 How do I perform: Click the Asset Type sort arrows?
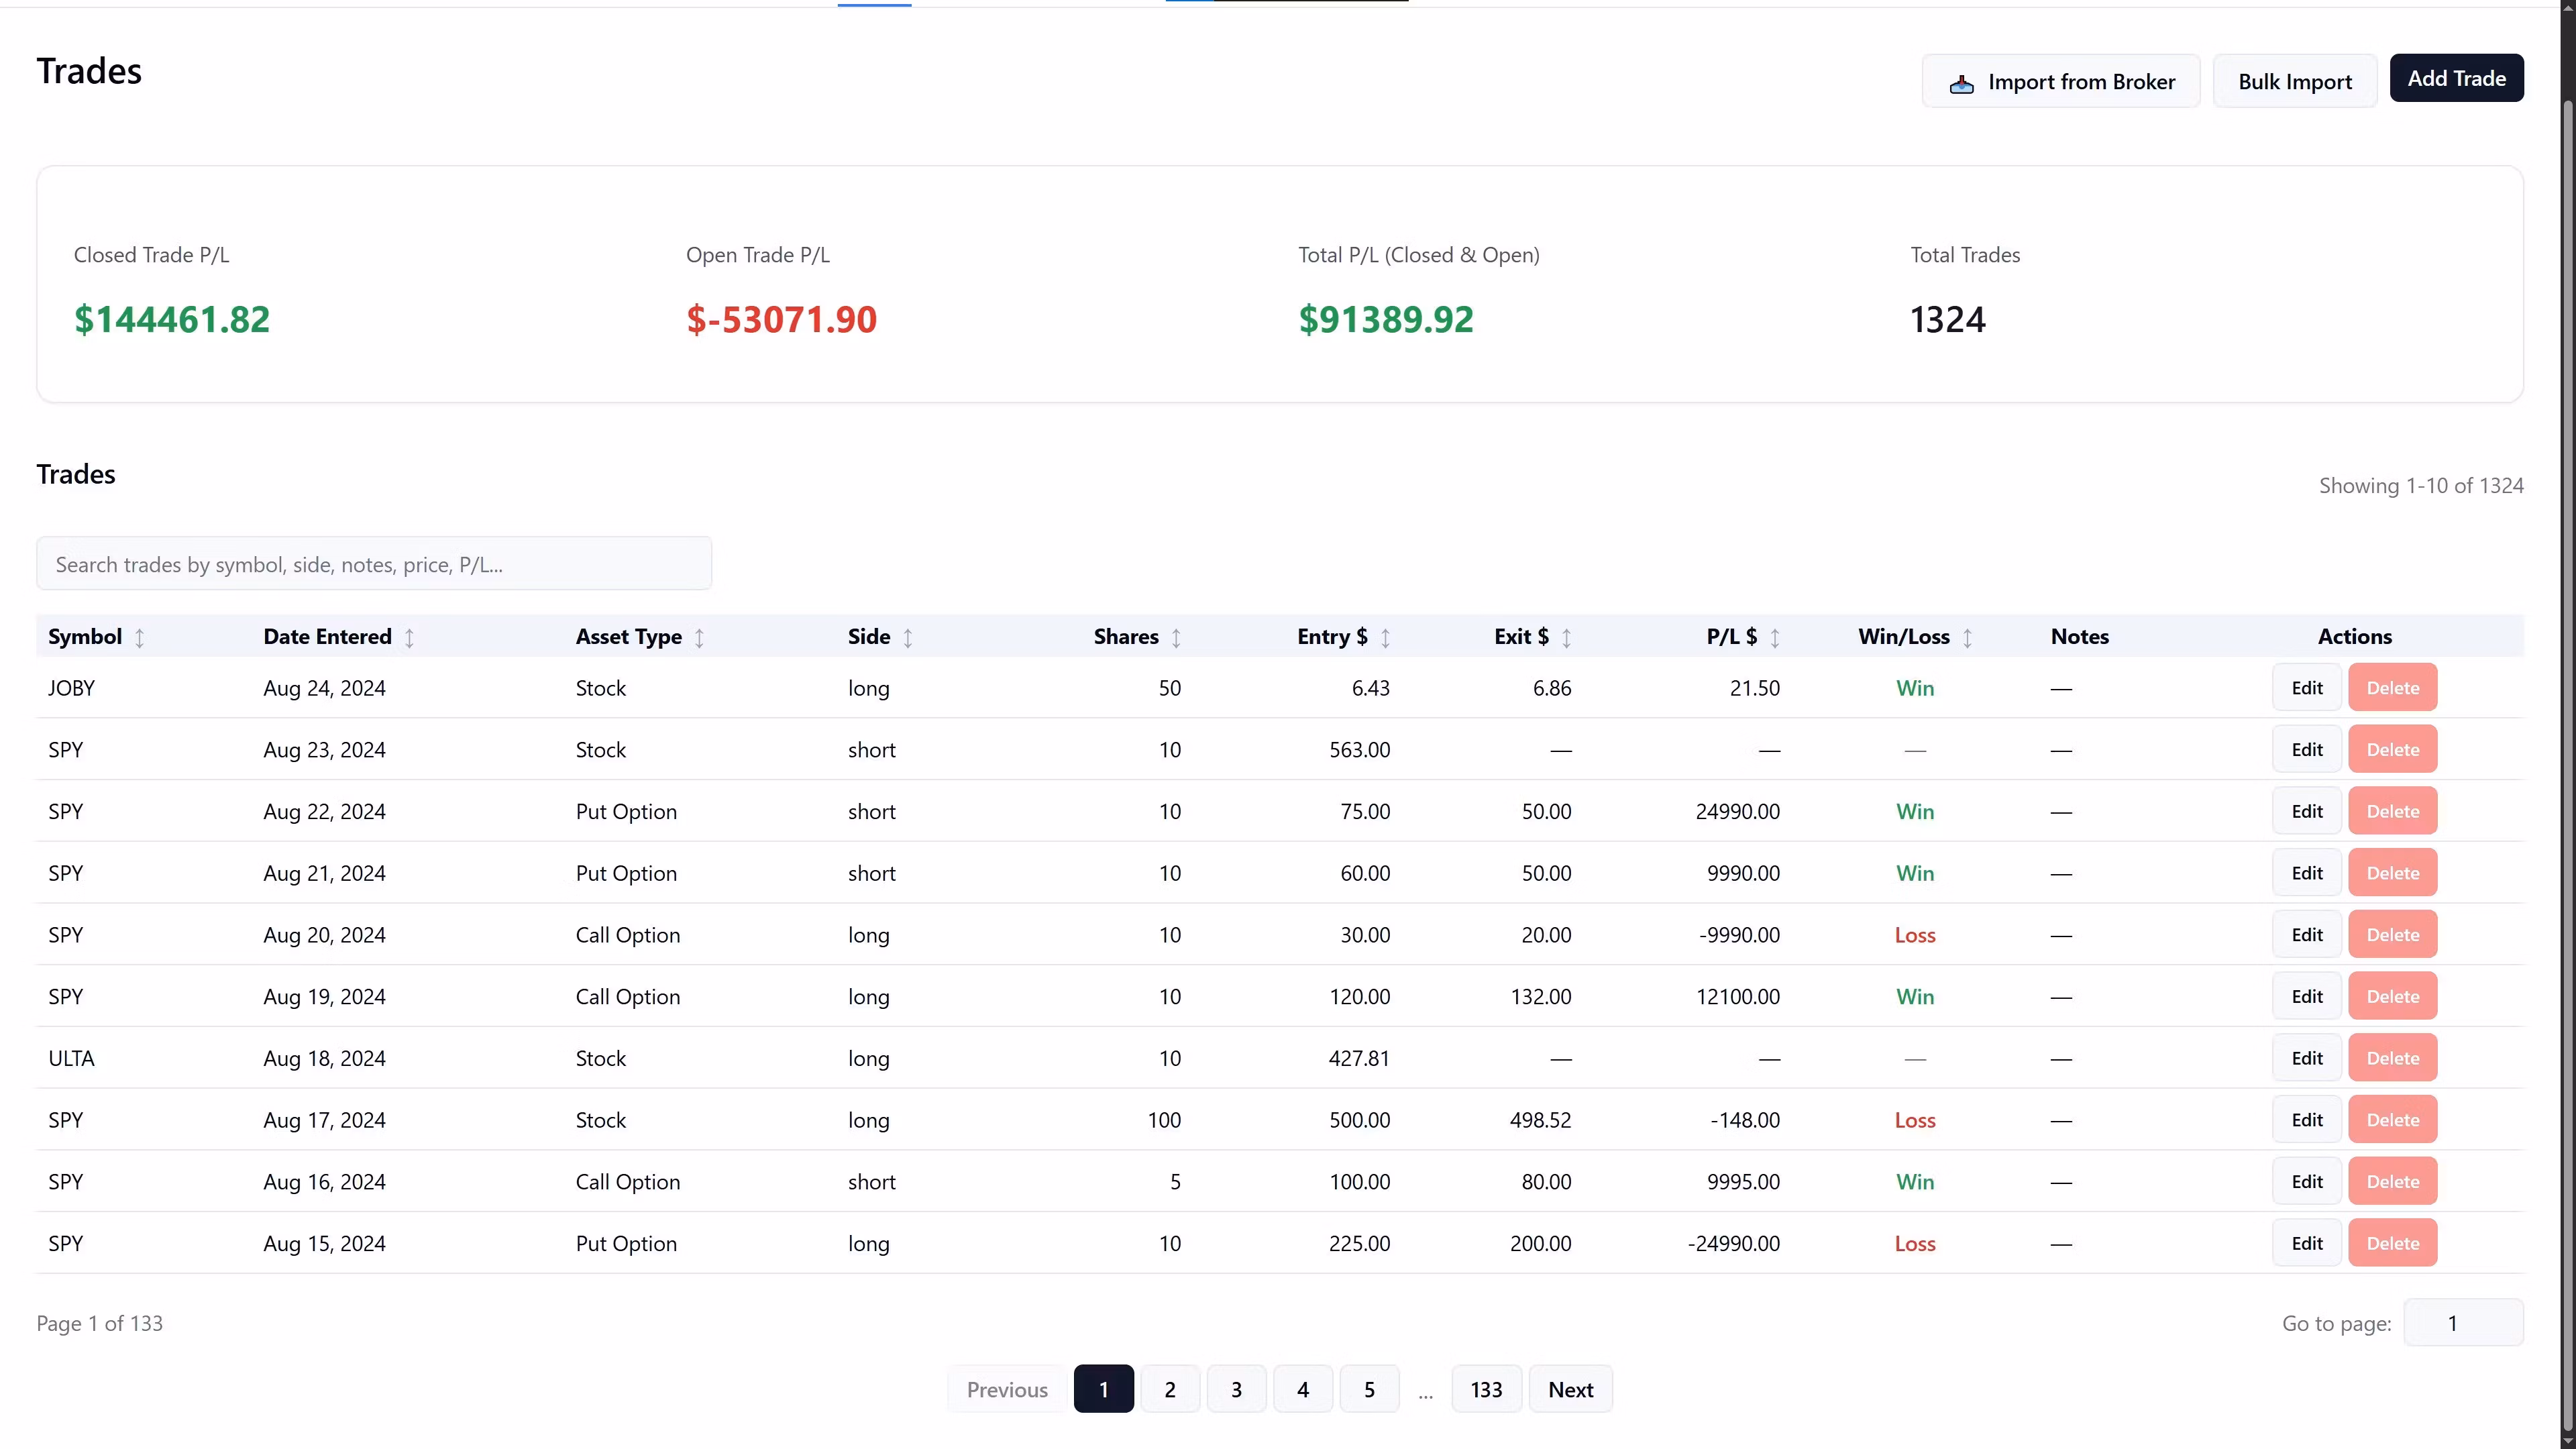(699, 638)
